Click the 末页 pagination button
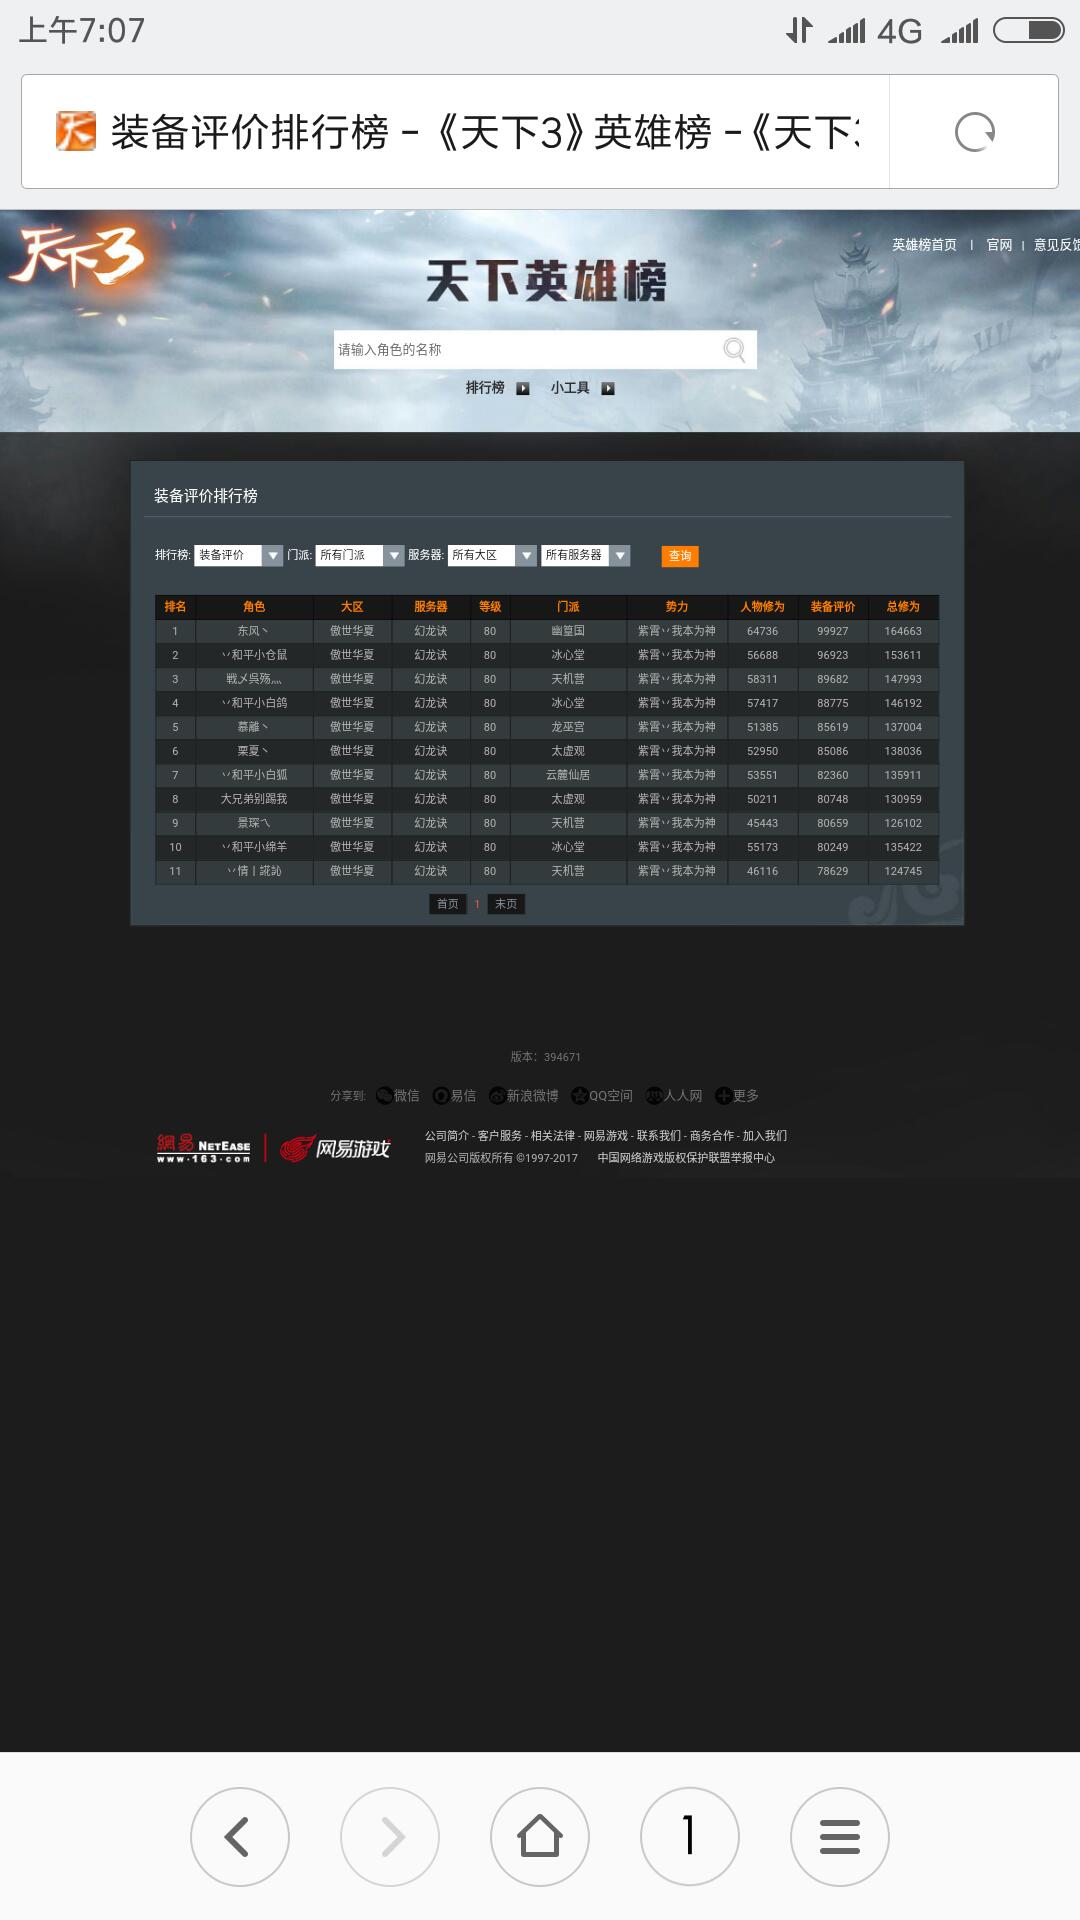Viewport: 1080px width, 1920px height. 506,904
